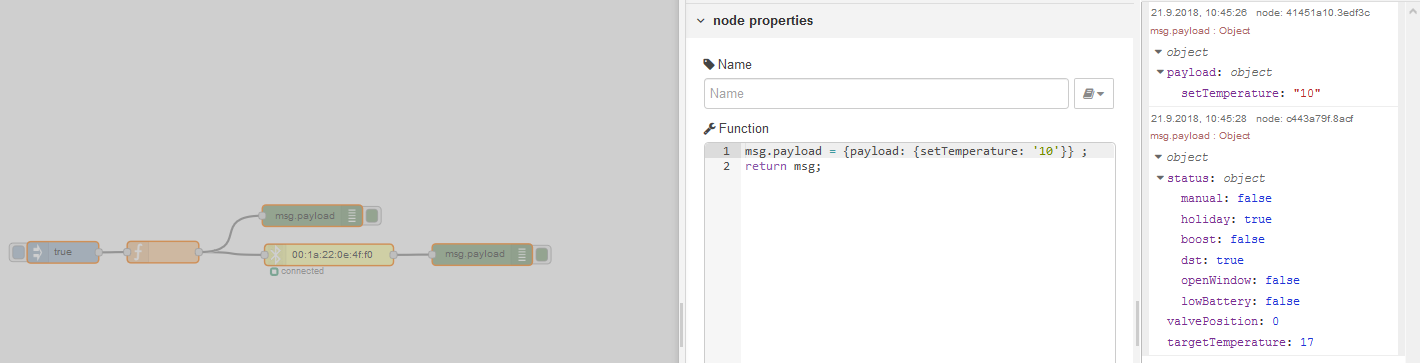Collapse second debug message 'object' triangle
Screen dimensions: 1420x363
[x=1158, y=157]
